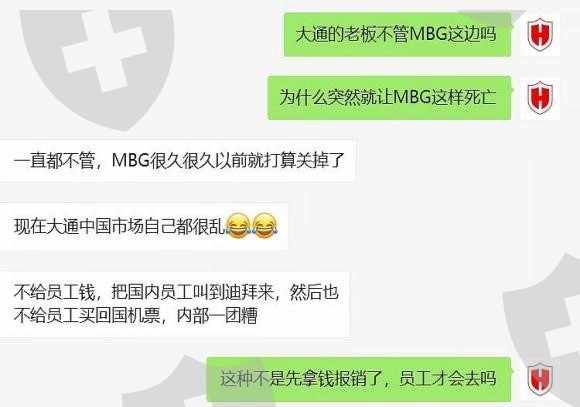Select the green bubble 大通的老板不管MBG这边吗
Image resolution: width=580 pixels, height=407 pixels.
click(398, 35)
